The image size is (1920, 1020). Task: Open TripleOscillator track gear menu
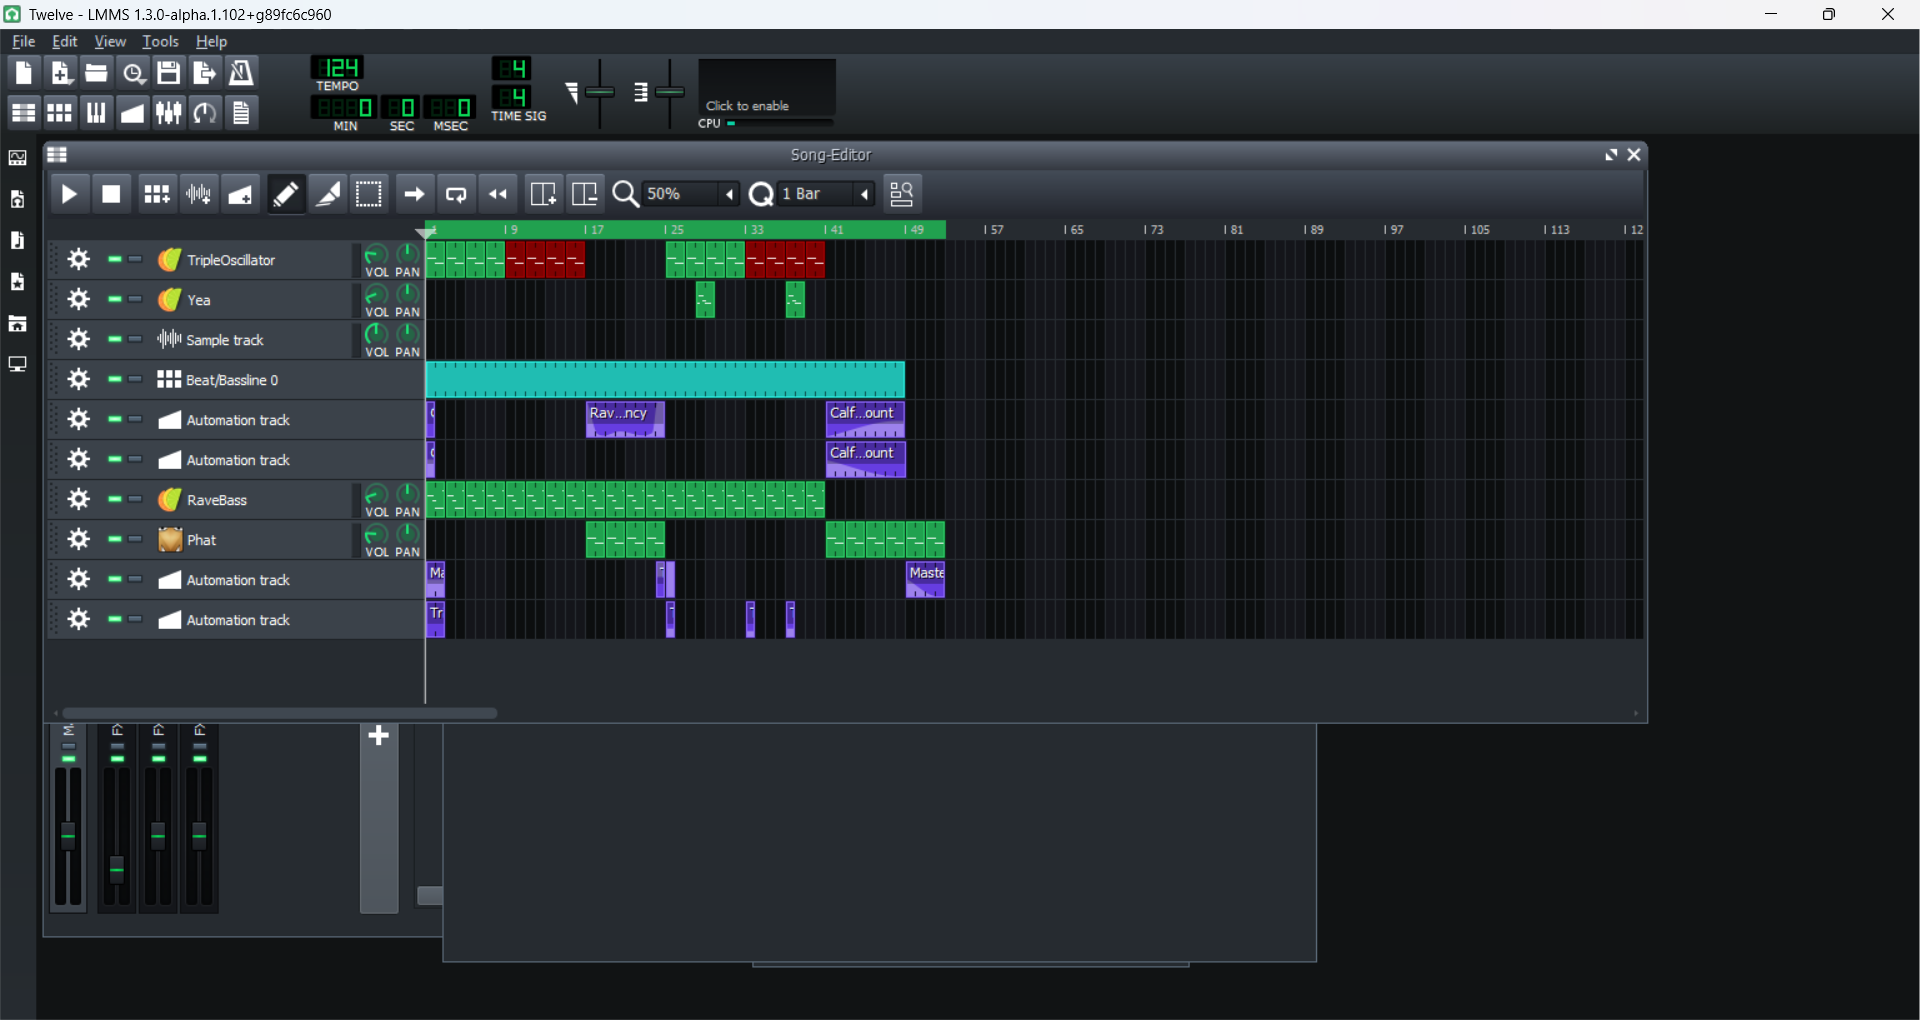[79, 260]
